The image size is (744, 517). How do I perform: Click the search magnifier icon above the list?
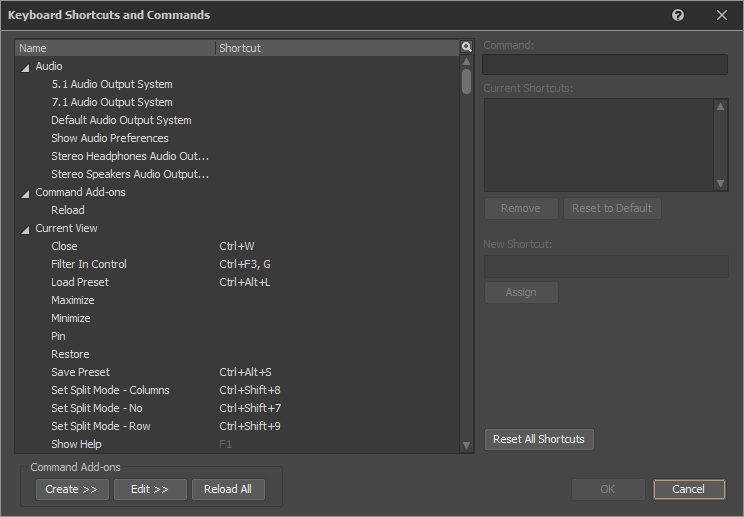(466, 47)
